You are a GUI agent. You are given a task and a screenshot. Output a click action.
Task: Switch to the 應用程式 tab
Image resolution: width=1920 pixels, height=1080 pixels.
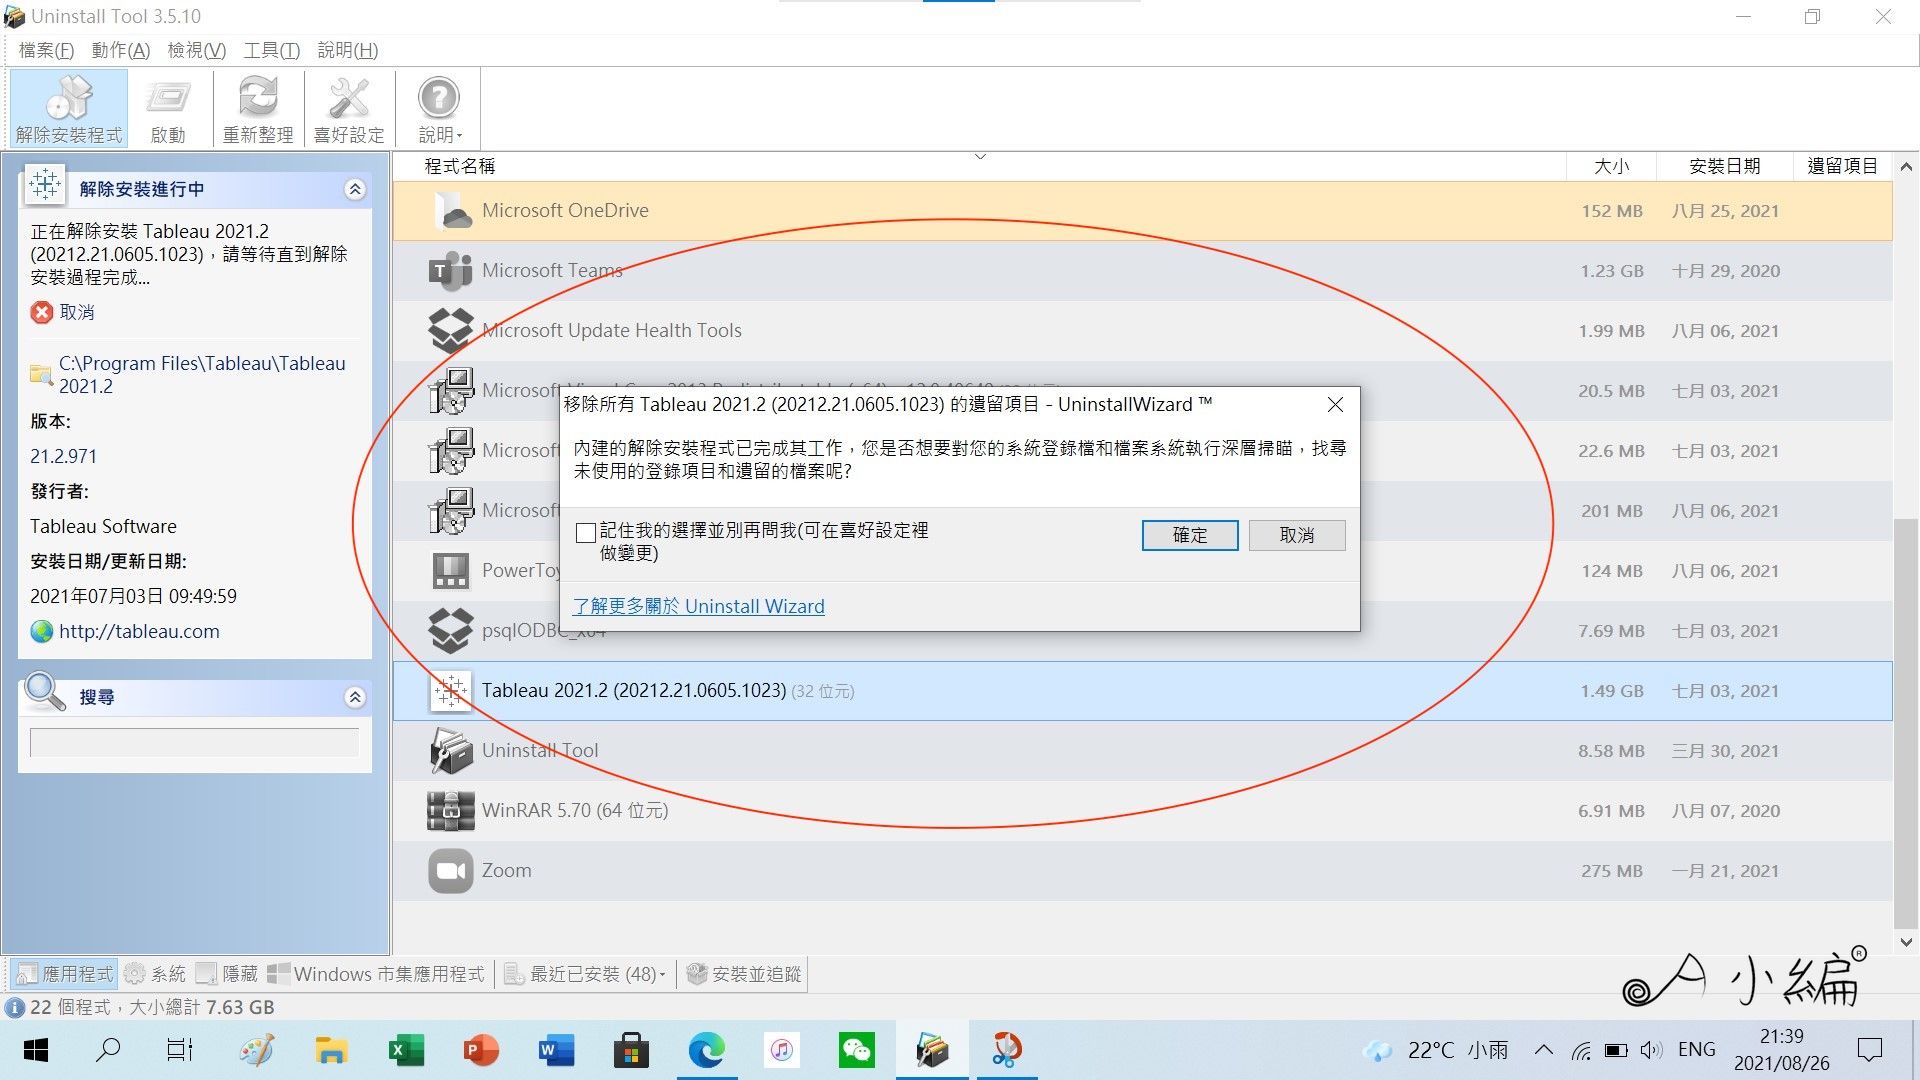pos(66,974)
